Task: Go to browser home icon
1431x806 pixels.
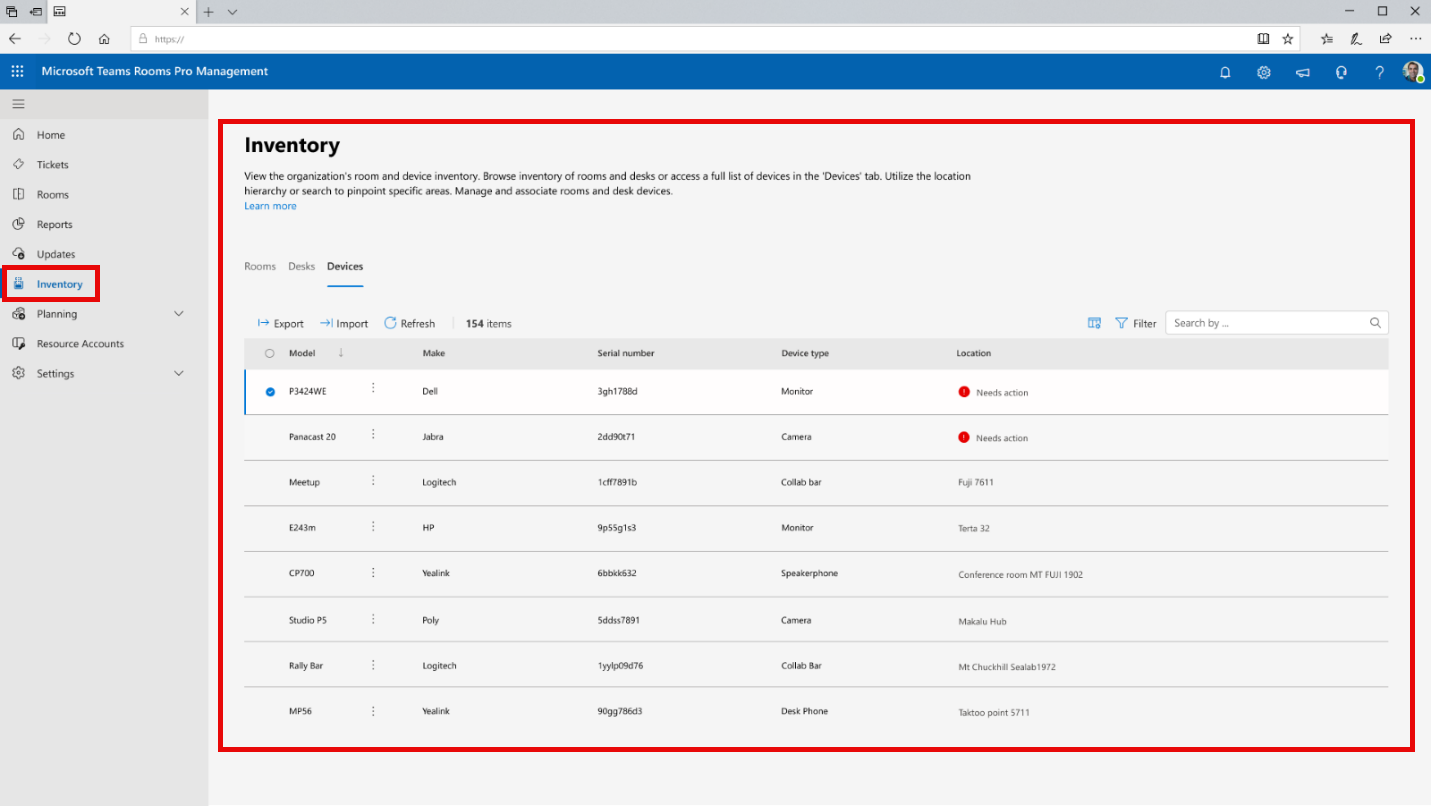Action: tap(104, 39)
